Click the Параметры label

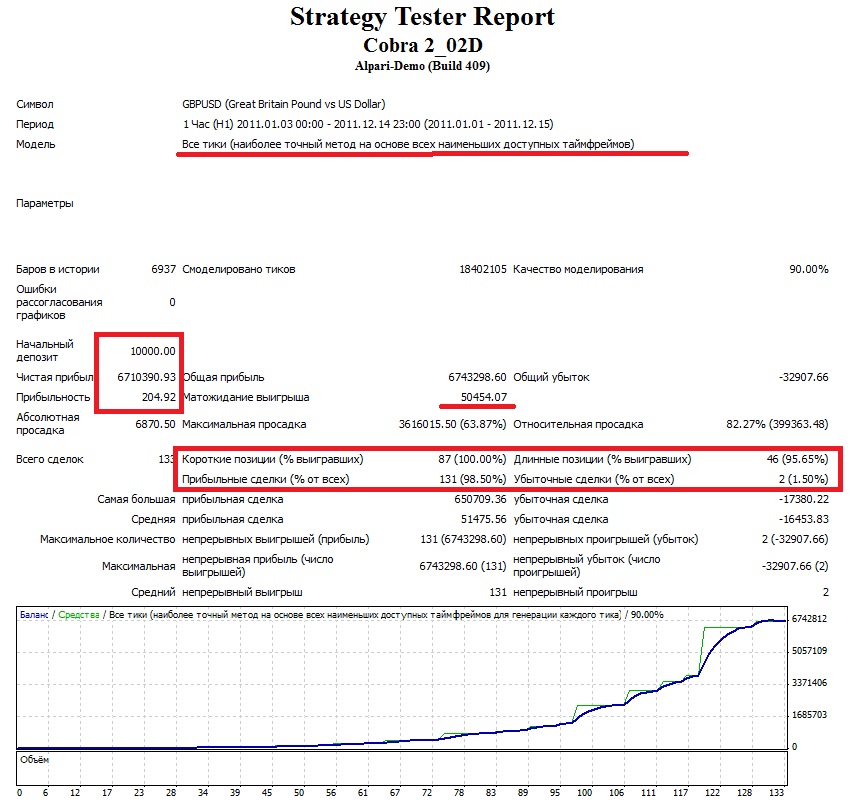point(44,203)
